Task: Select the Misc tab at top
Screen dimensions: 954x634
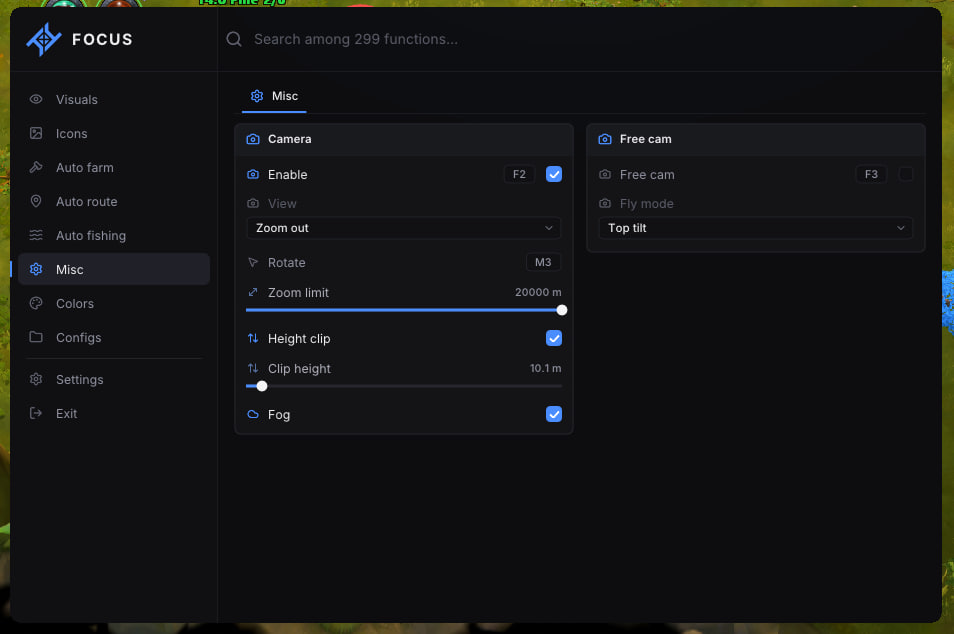Action: coord(274,96)
